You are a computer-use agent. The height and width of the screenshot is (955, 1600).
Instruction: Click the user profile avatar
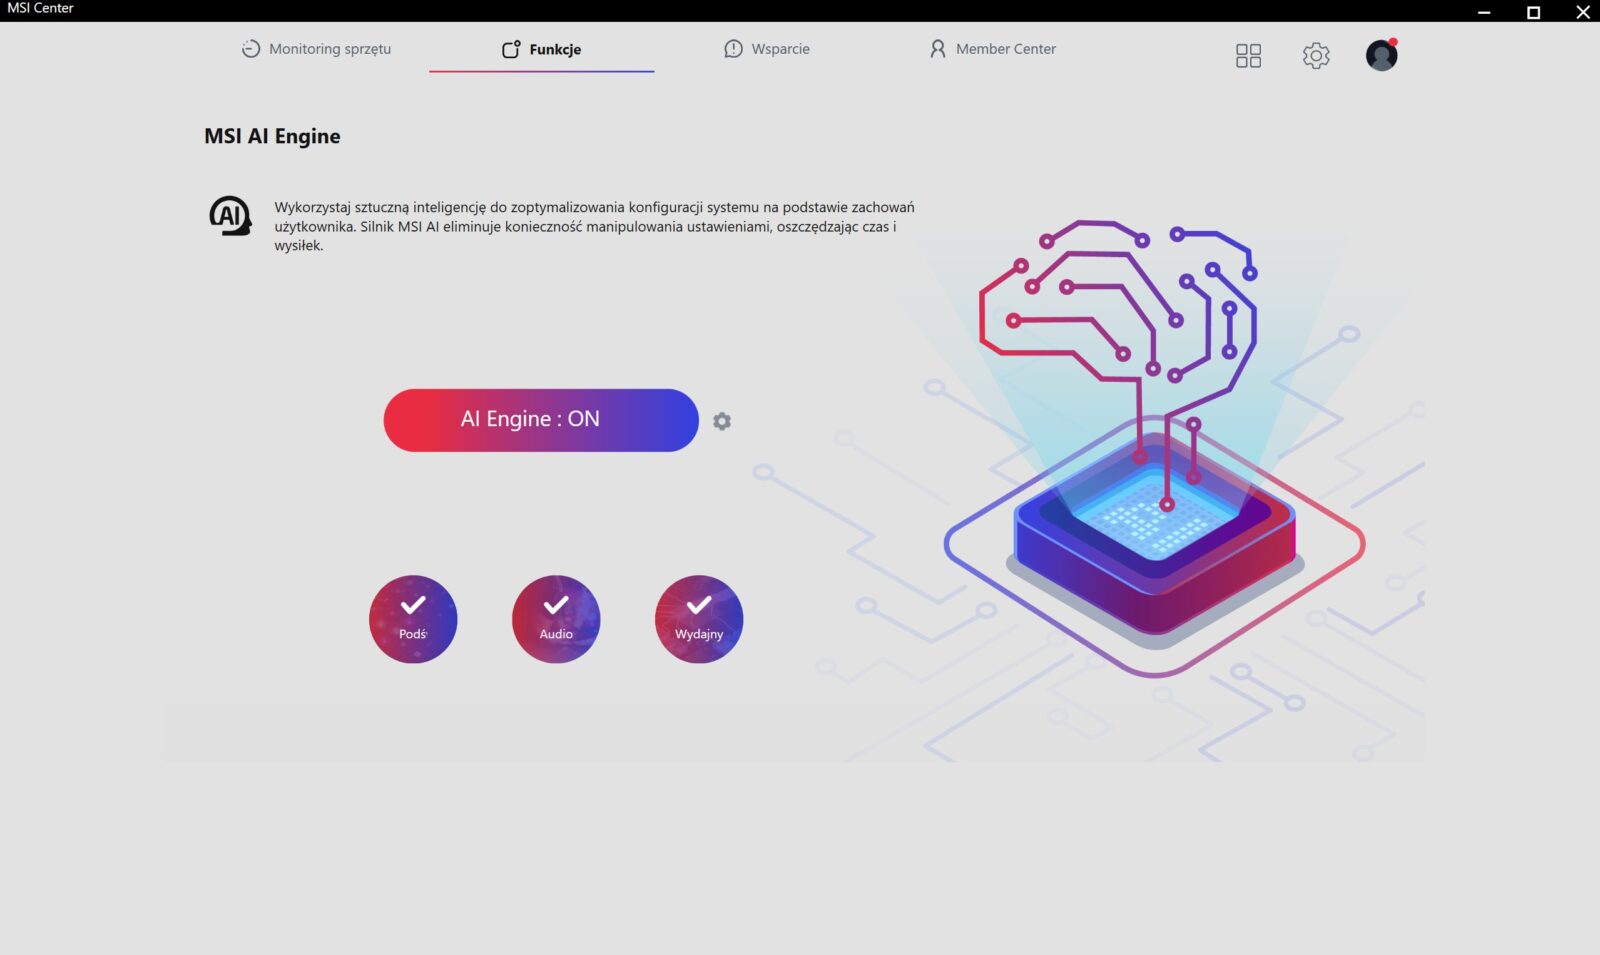pos(1381,56)
